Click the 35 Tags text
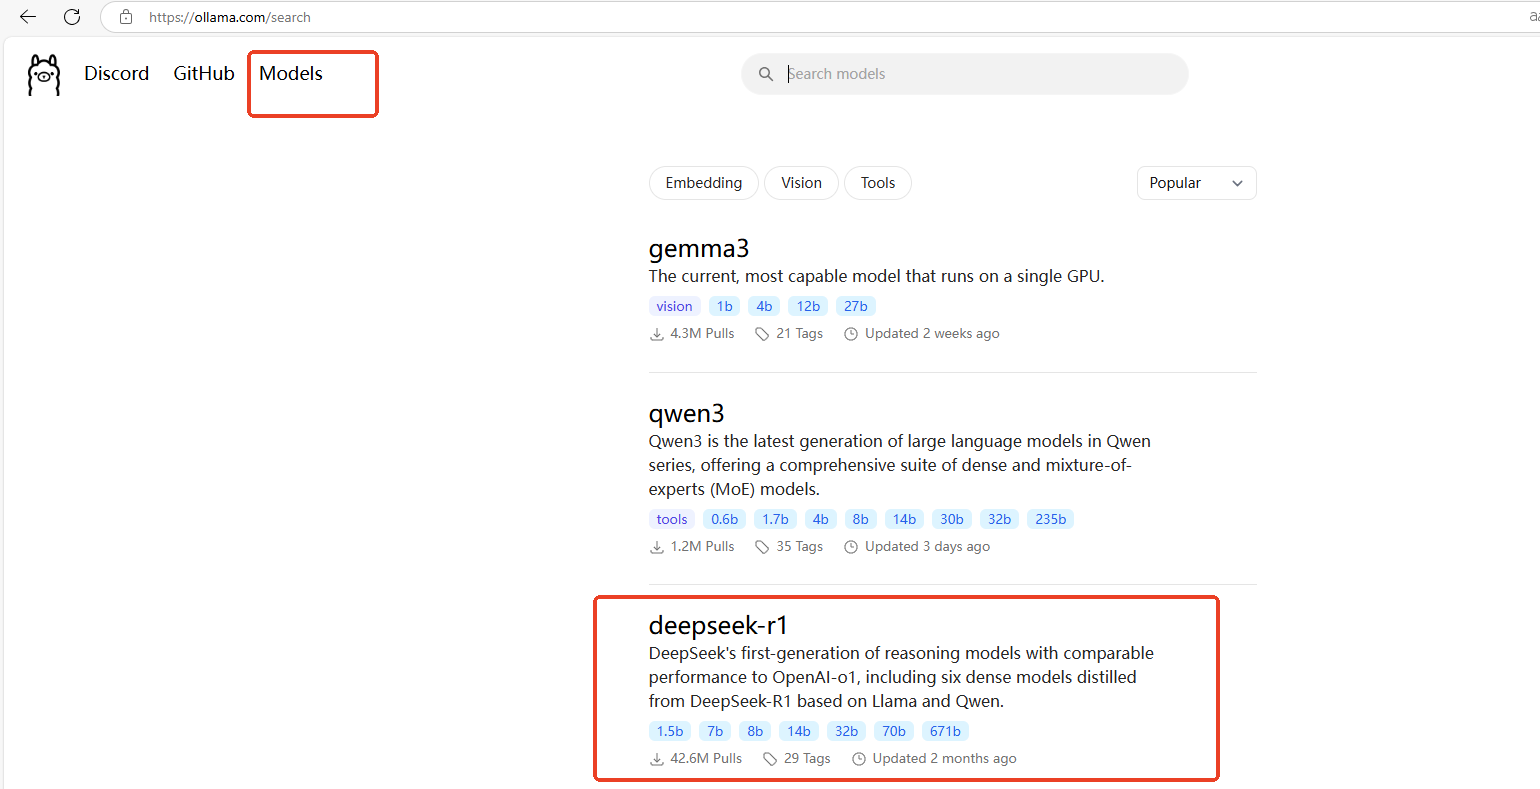 pyautogui.click(x=800, y=547)
